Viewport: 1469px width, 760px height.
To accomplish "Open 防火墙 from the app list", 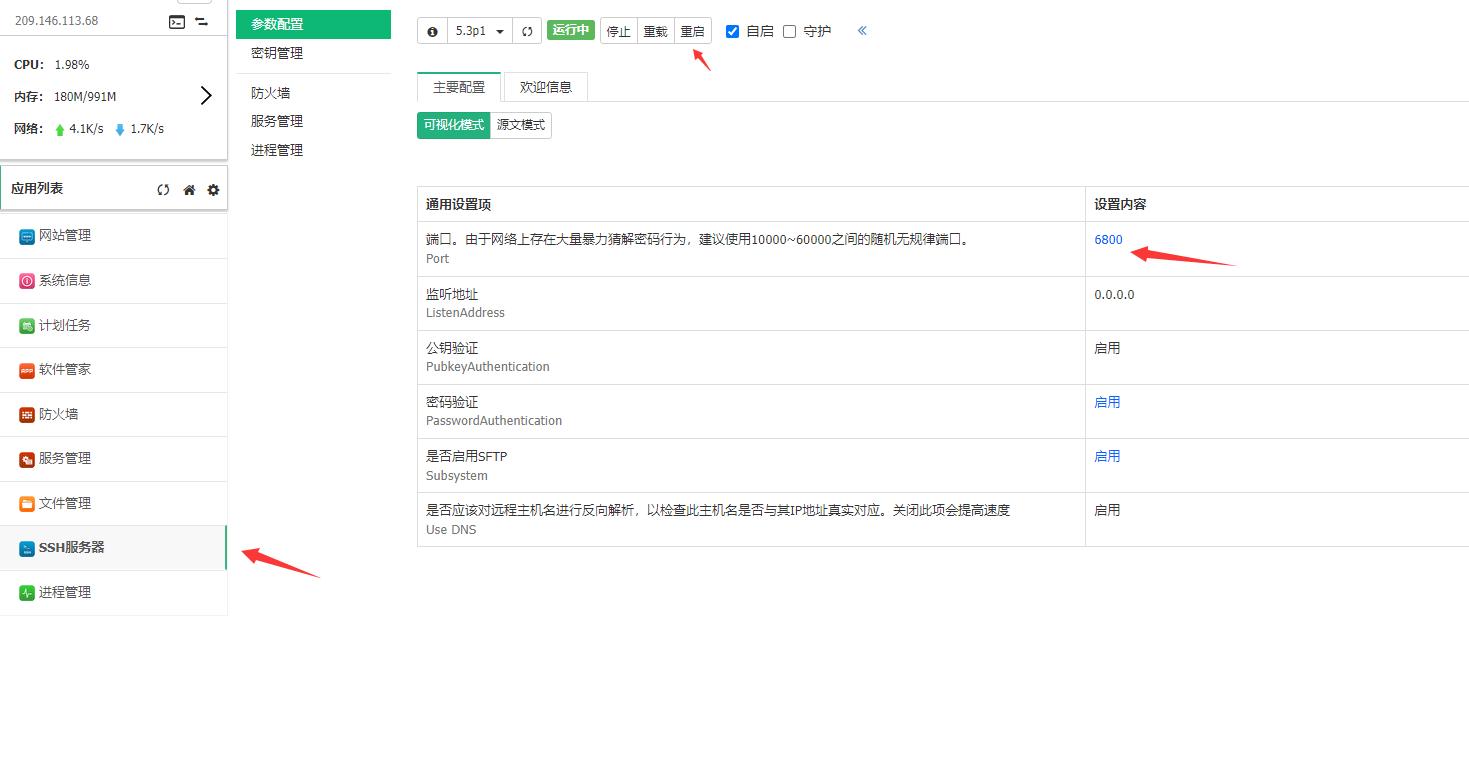I will click(56, 413).
